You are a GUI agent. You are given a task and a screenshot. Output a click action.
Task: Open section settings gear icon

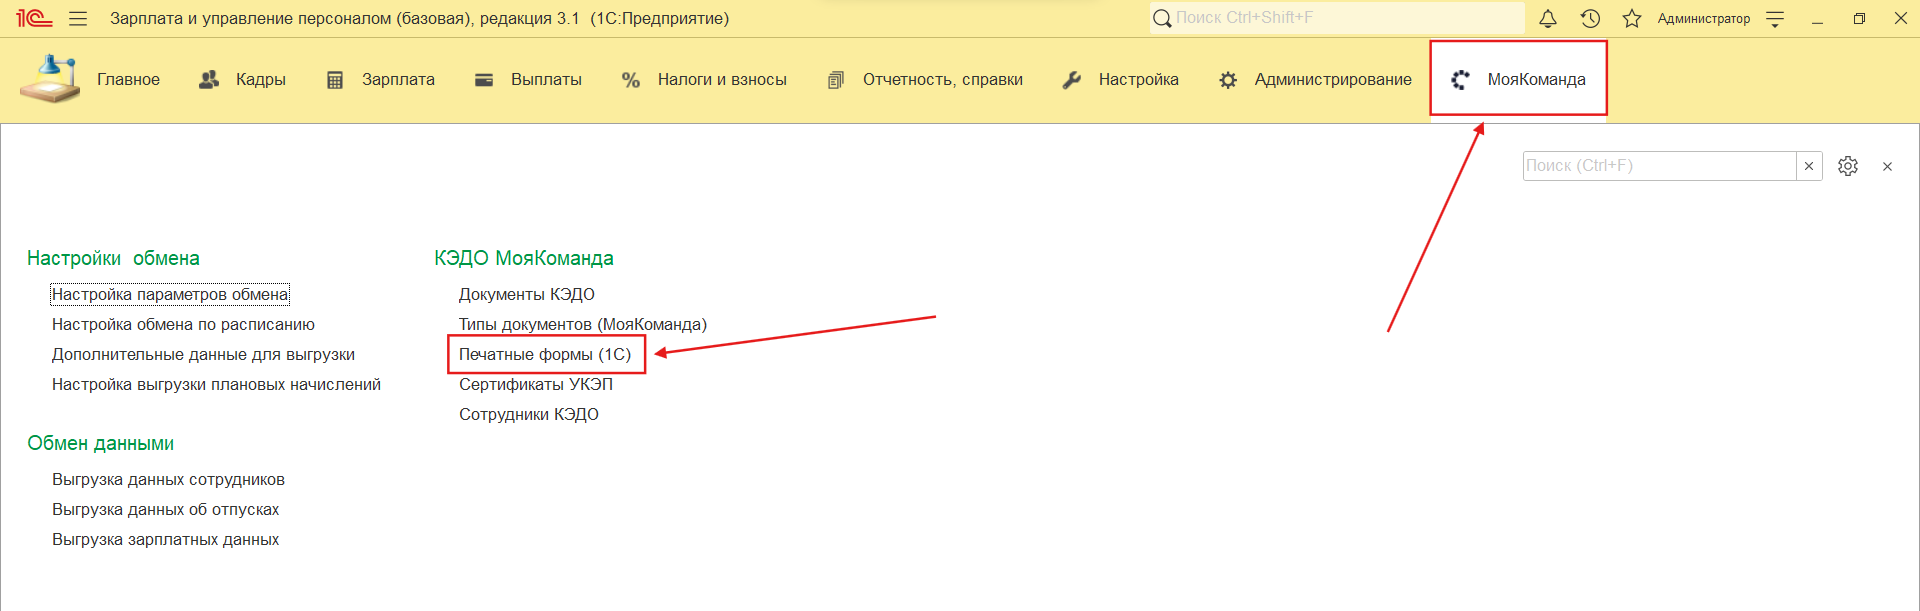tap(1848, 166)
